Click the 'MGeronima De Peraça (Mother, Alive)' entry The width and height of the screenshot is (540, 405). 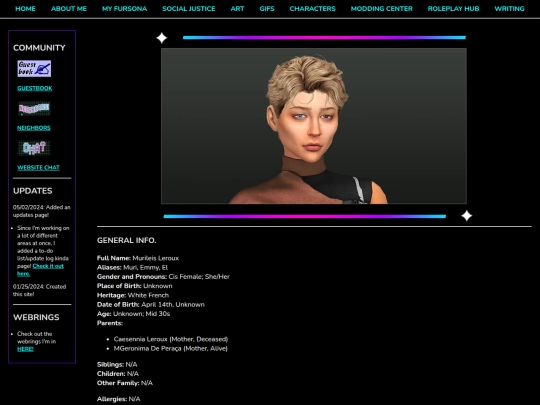(x=171, y=348)
